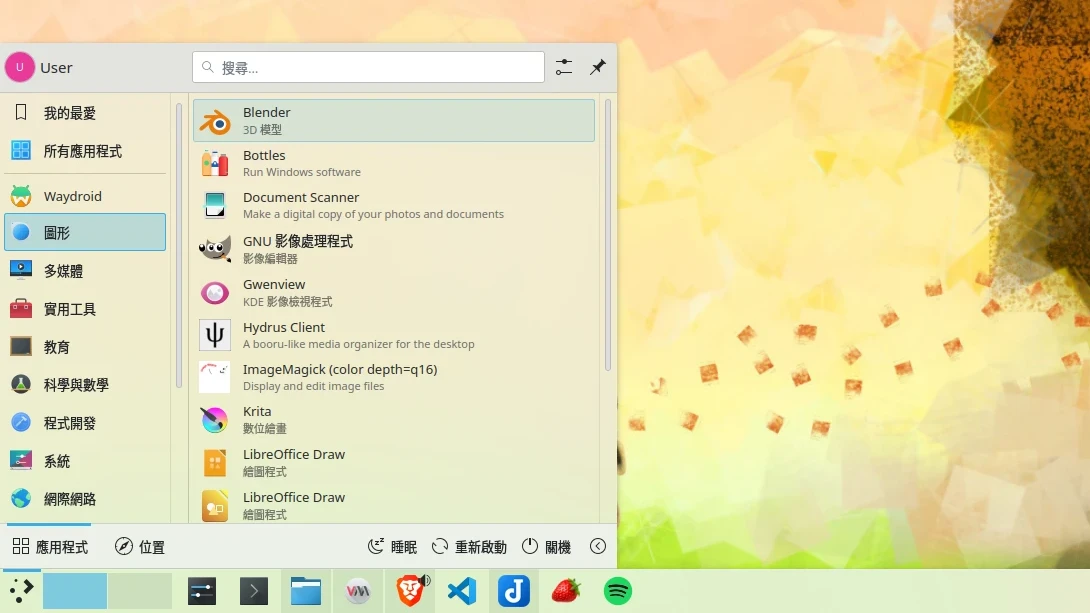1090x613 pixels.
Task: Pin the application launcher open
Action: pyautogui.click(x=598, y=66)
